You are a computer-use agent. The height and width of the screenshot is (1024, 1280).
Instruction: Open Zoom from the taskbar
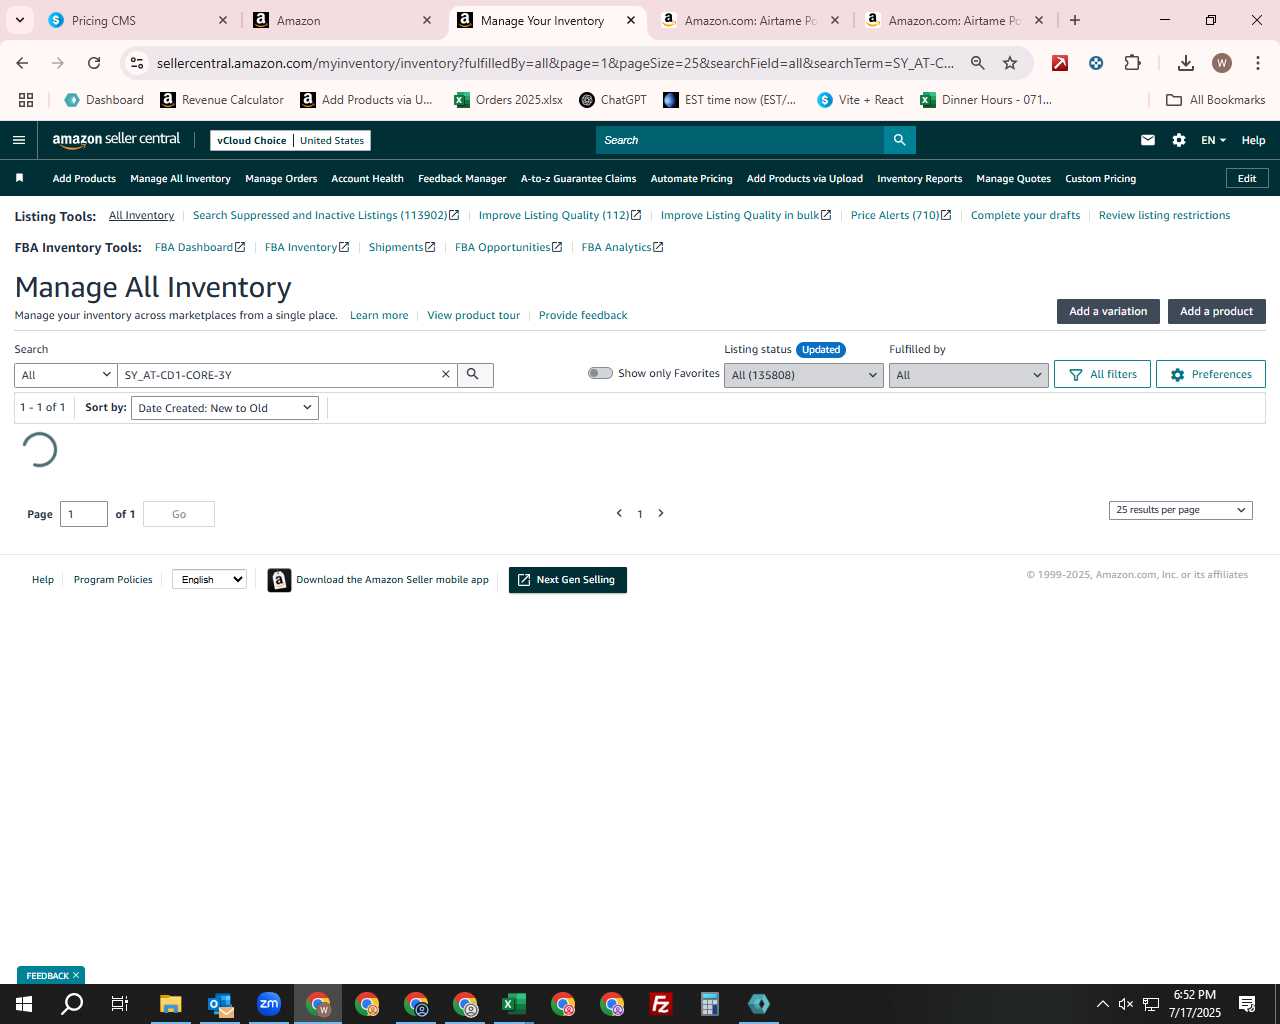(x=268, y=1004)
